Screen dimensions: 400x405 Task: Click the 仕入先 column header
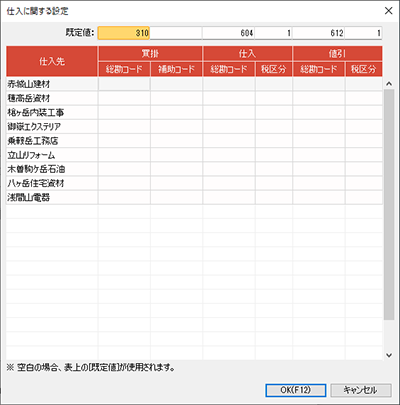pyautogui.click(x=52, y=61)
